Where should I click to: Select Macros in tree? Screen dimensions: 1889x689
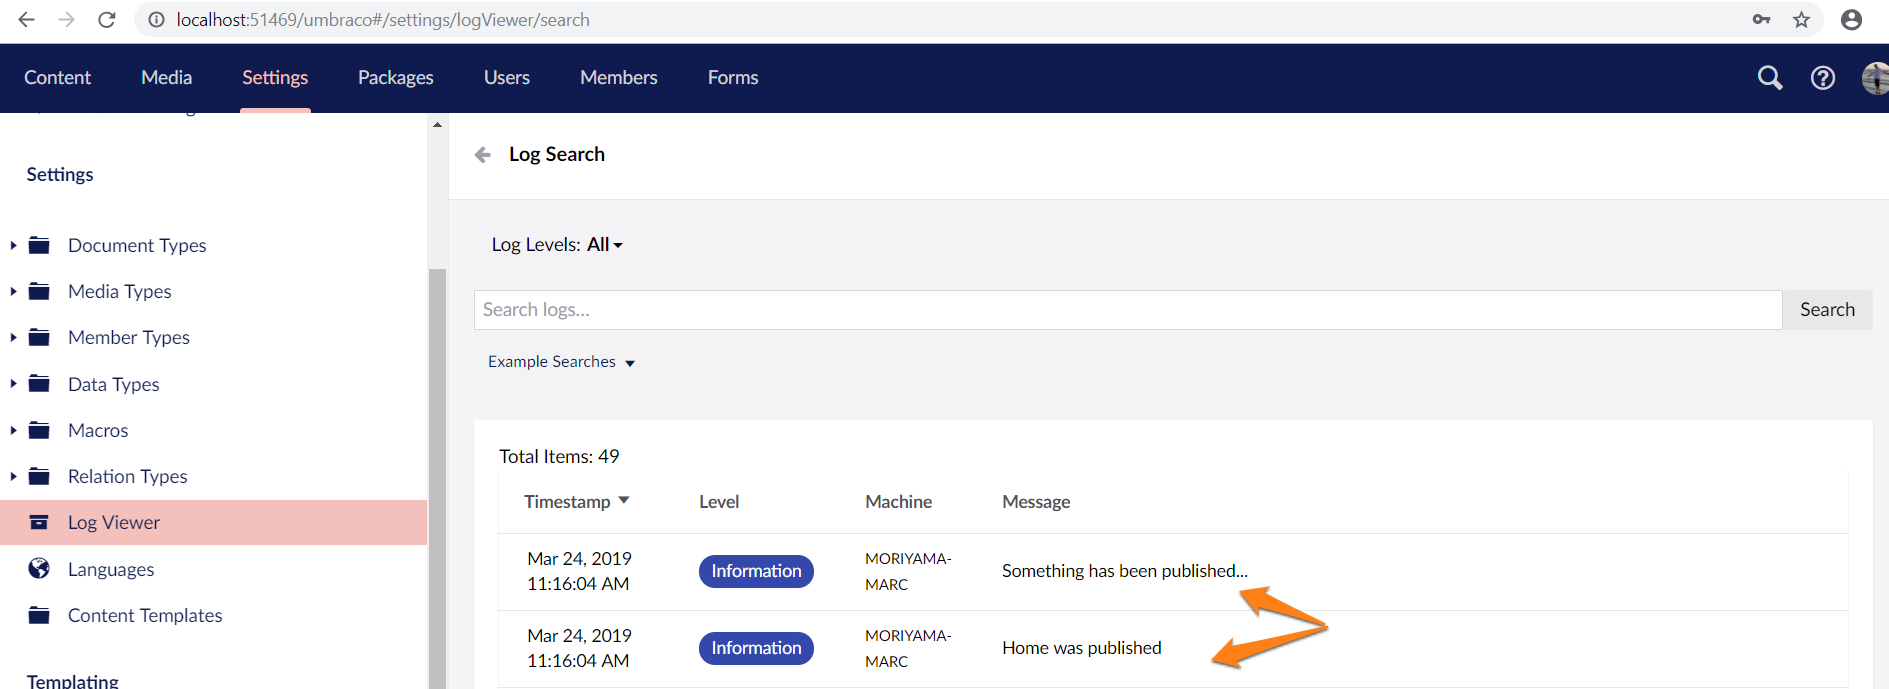pyautogui.click(x=98, y=430)
